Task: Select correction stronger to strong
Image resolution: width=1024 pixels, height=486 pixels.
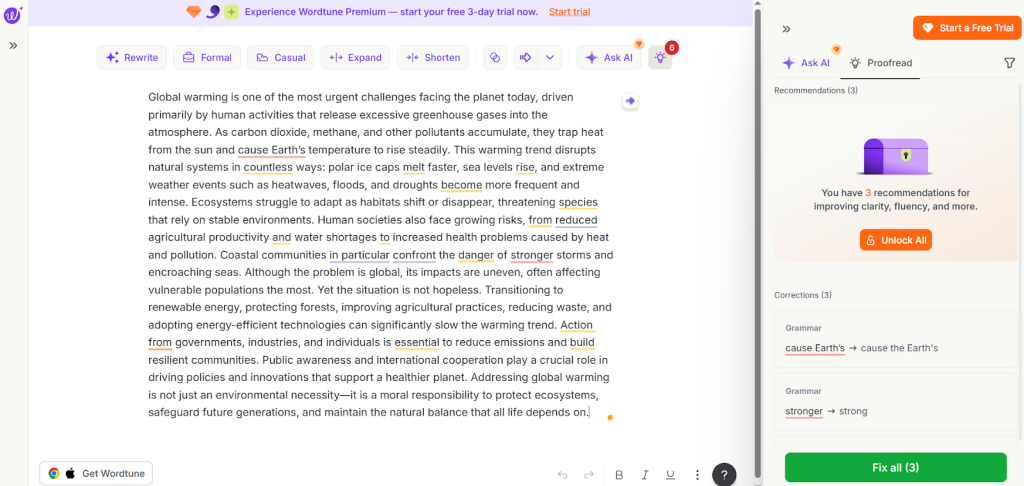Action: pyautogui.click(x=895, y=402)
